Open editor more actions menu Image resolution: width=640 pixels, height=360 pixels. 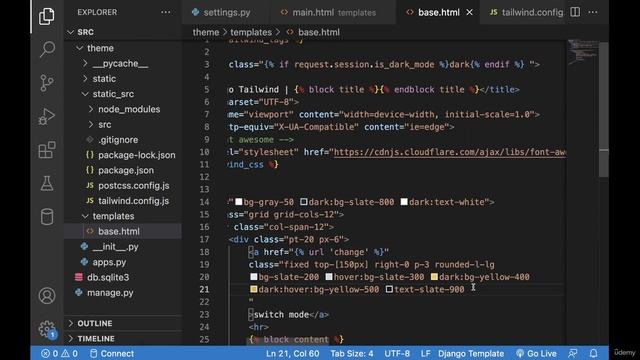point(593,12)
